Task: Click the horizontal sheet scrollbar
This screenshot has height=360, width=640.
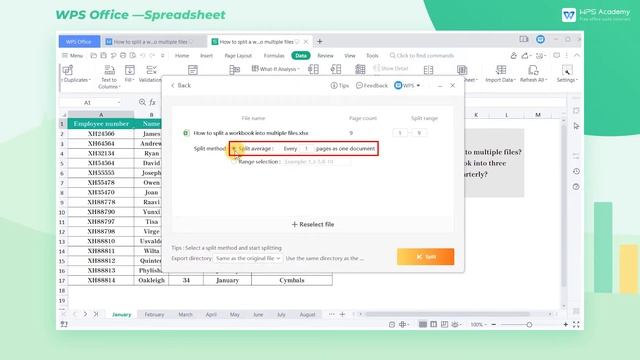Action: click(x=447, y=314)
